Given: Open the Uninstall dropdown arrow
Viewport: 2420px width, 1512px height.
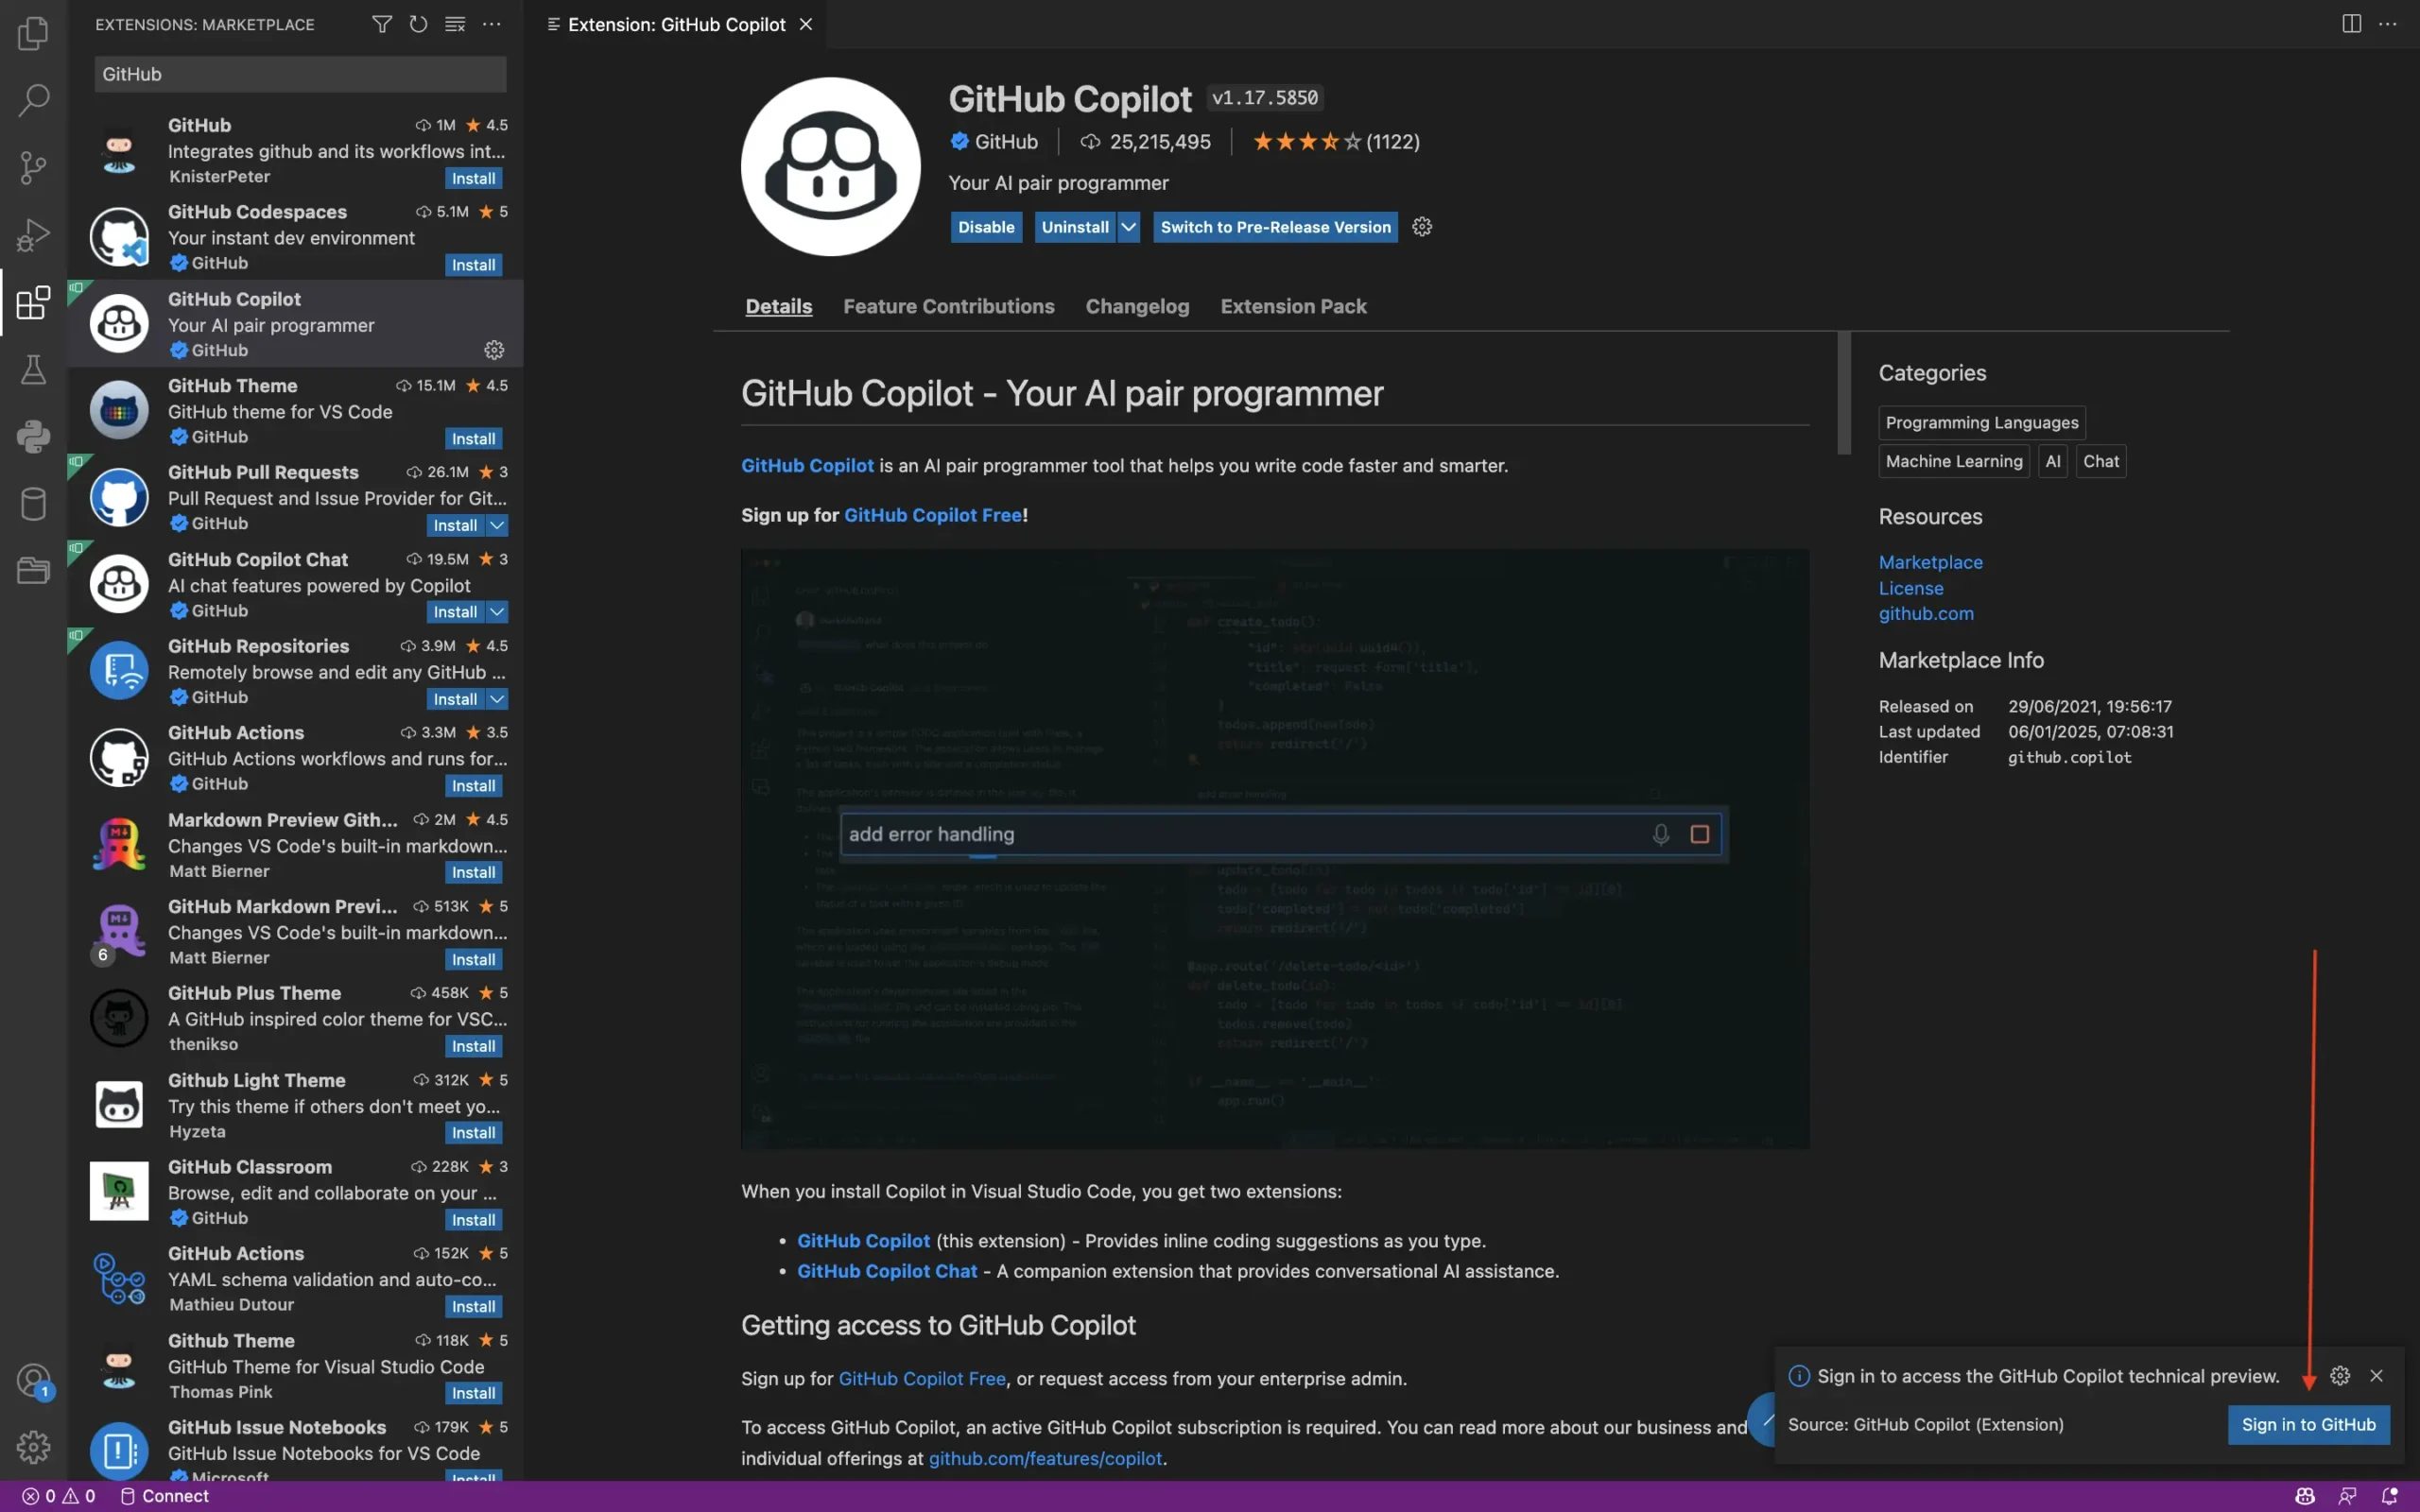Looking at the screenshot, I should 1128,227.
